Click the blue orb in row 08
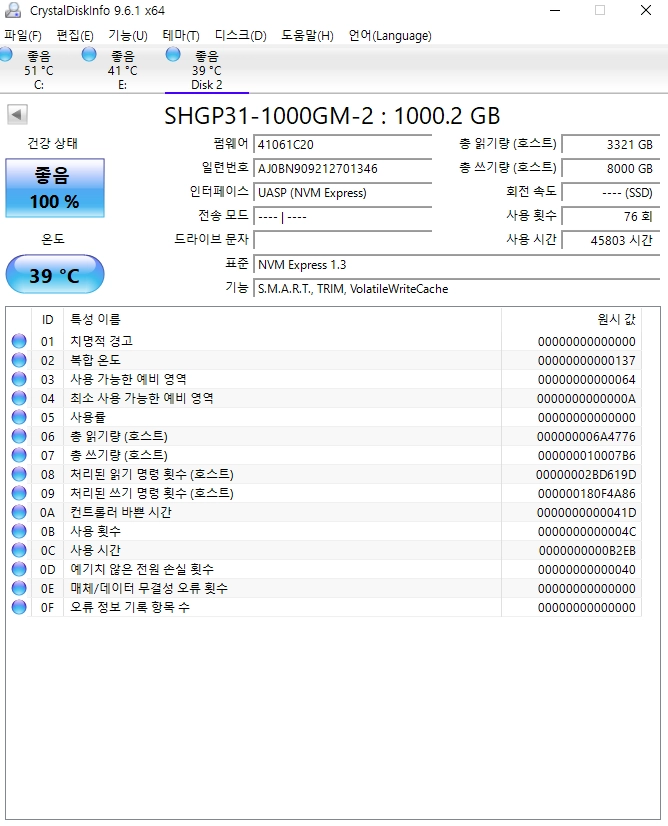The height and width of the screenshot is (826, 668). (19, 474)
